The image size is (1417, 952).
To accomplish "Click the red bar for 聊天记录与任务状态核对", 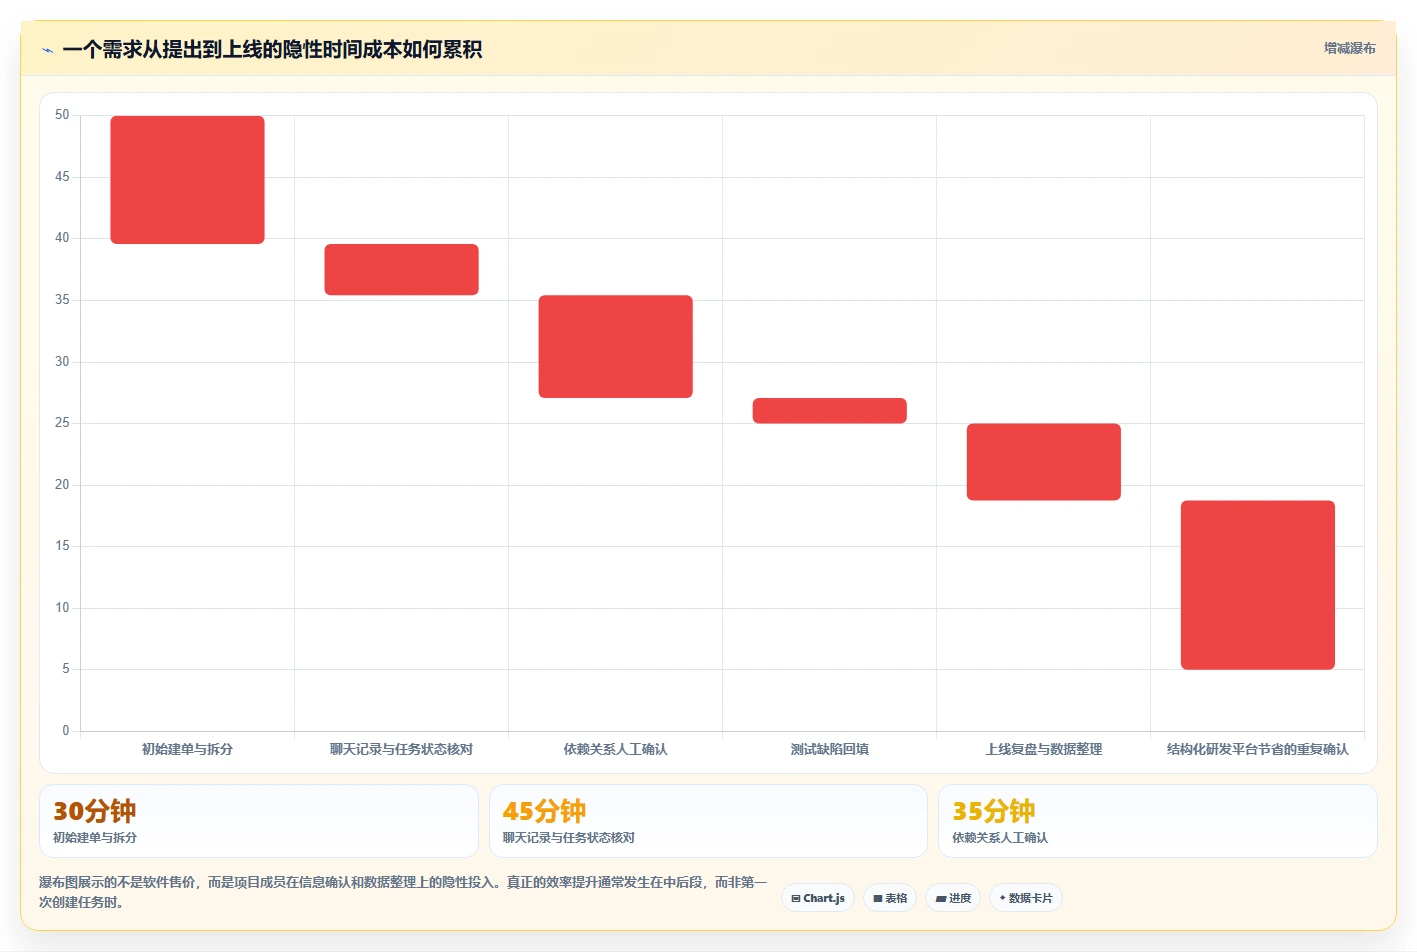I will 401,269.
